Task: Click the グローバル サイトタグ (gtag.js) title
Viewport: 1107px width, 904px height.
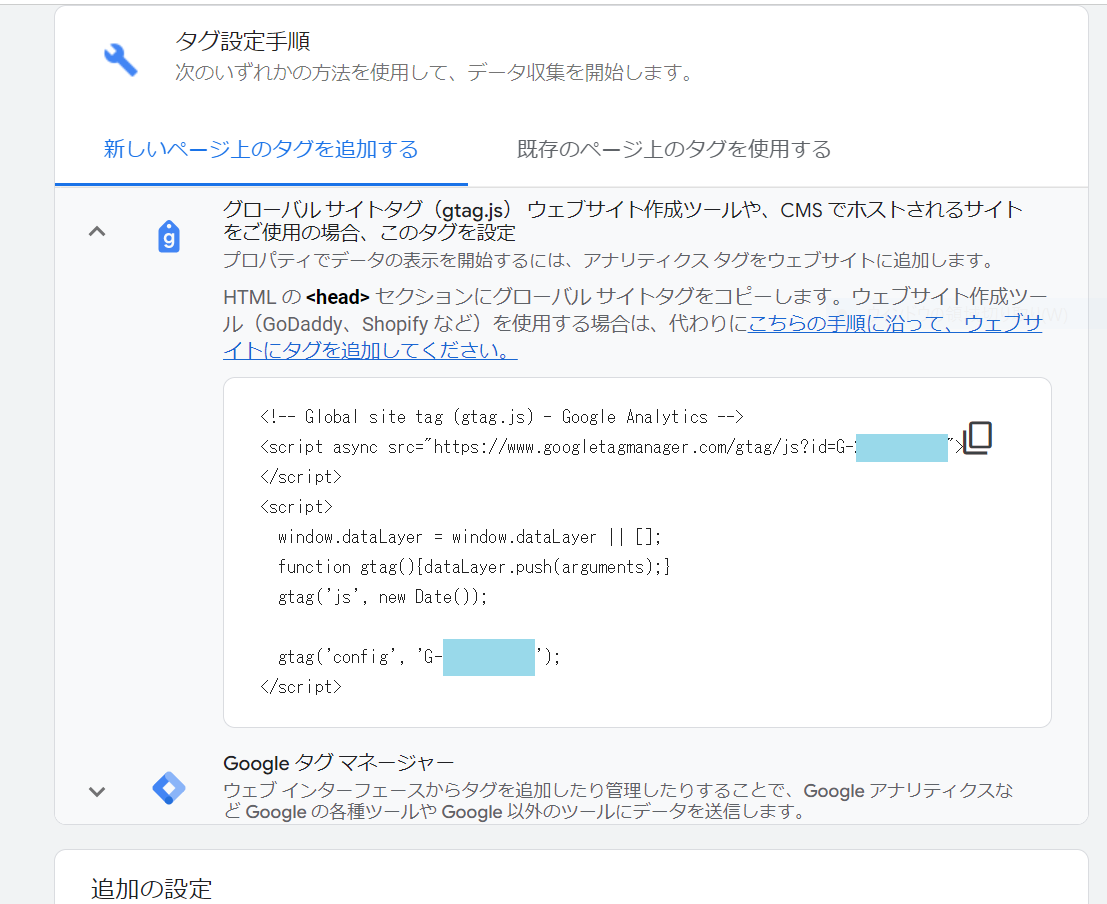Action: (623, 220)
